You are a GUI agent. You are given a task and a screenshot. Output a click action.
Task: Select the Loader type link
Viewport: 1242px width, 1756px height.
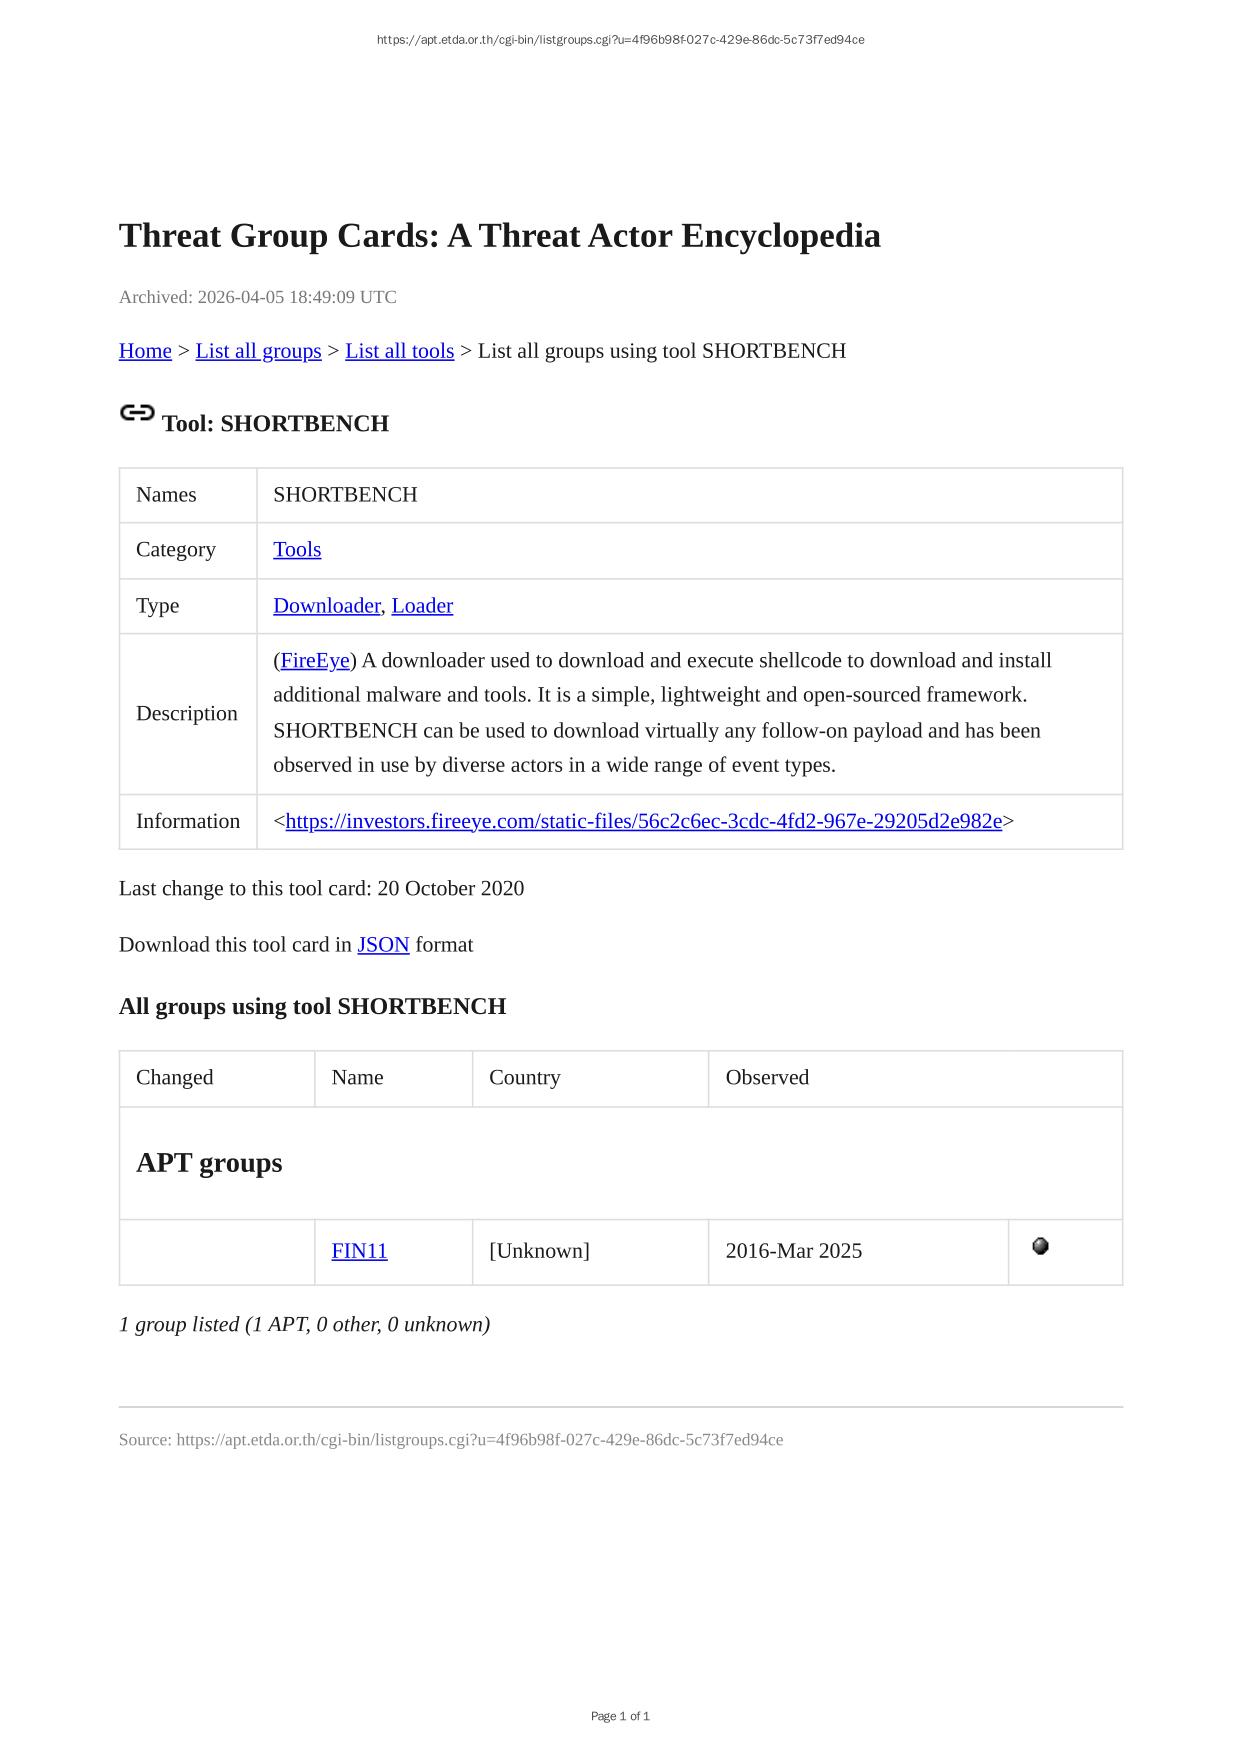pyautogui.click(x=422, y=606)
